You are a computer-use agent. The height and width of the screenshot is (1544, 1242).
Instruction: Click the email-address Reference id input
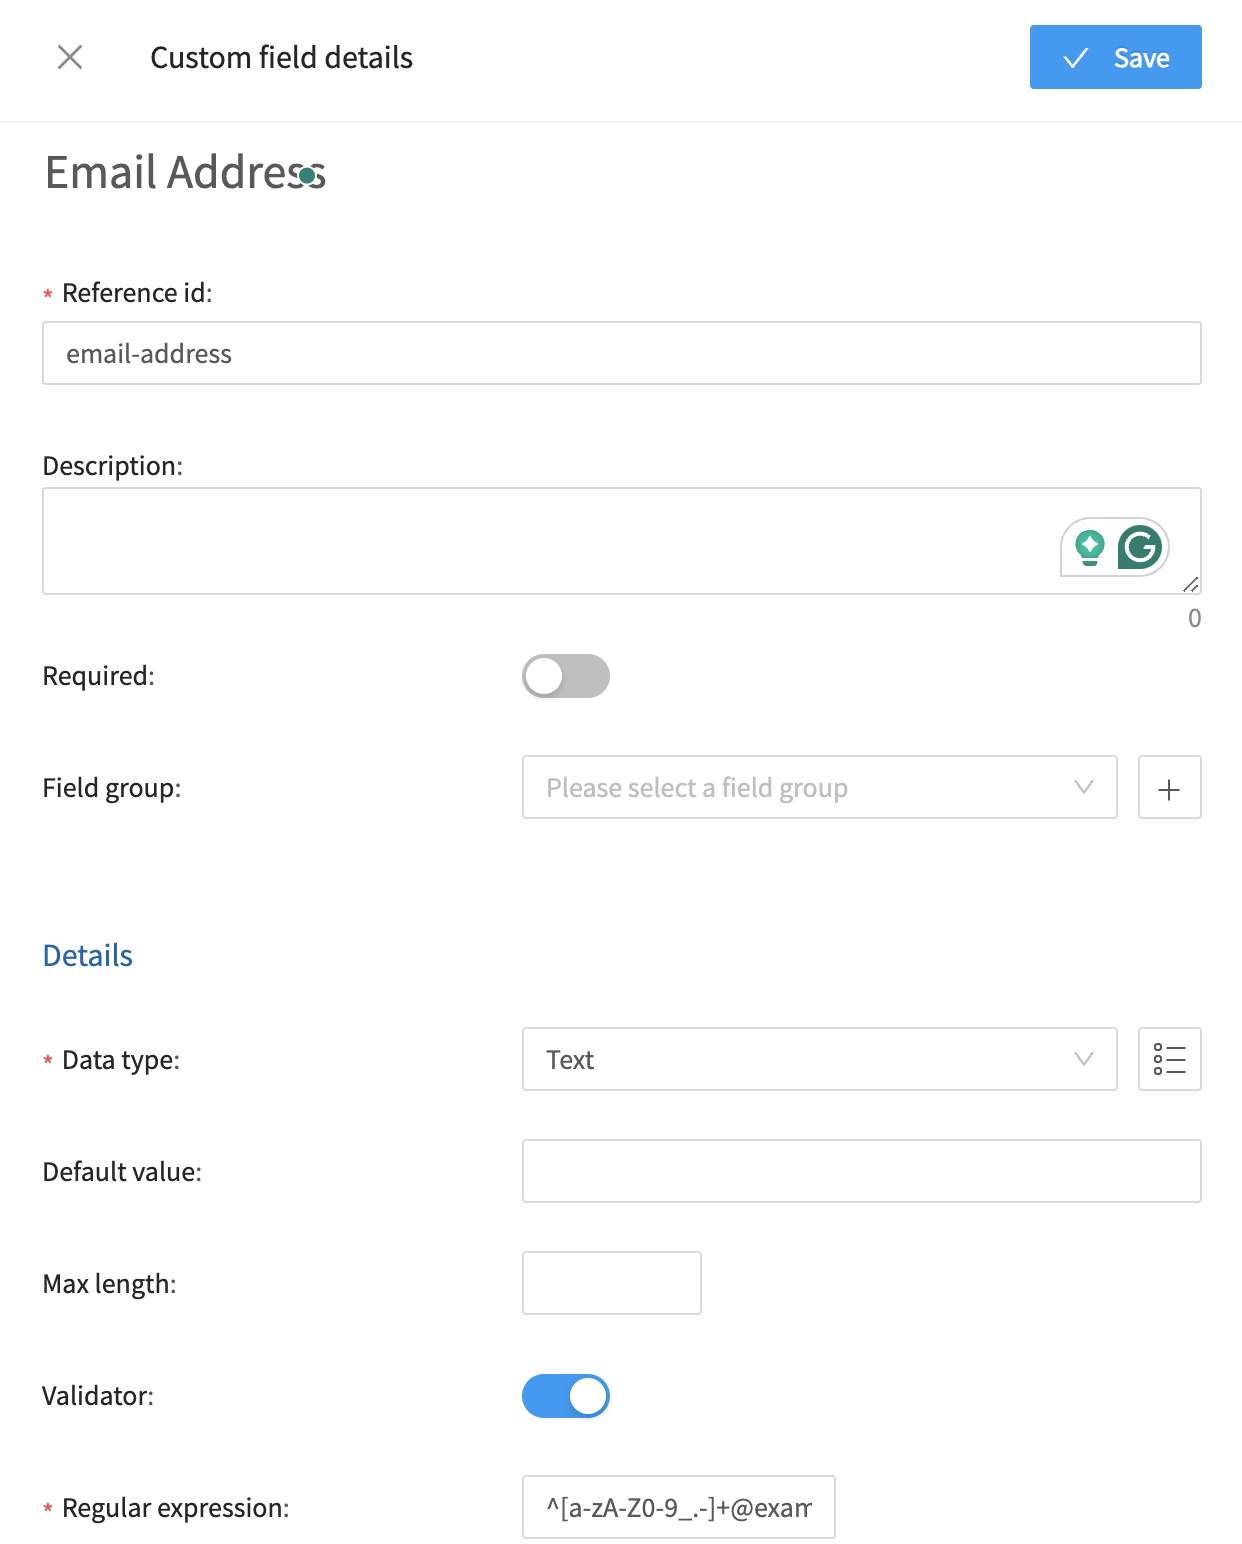pyautogui.click(x=620, y=353)
